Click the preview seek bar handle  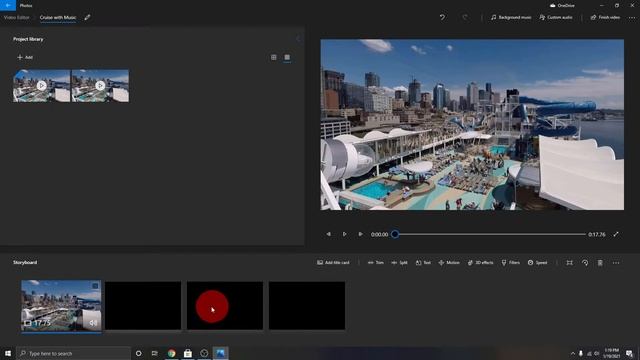395,234
